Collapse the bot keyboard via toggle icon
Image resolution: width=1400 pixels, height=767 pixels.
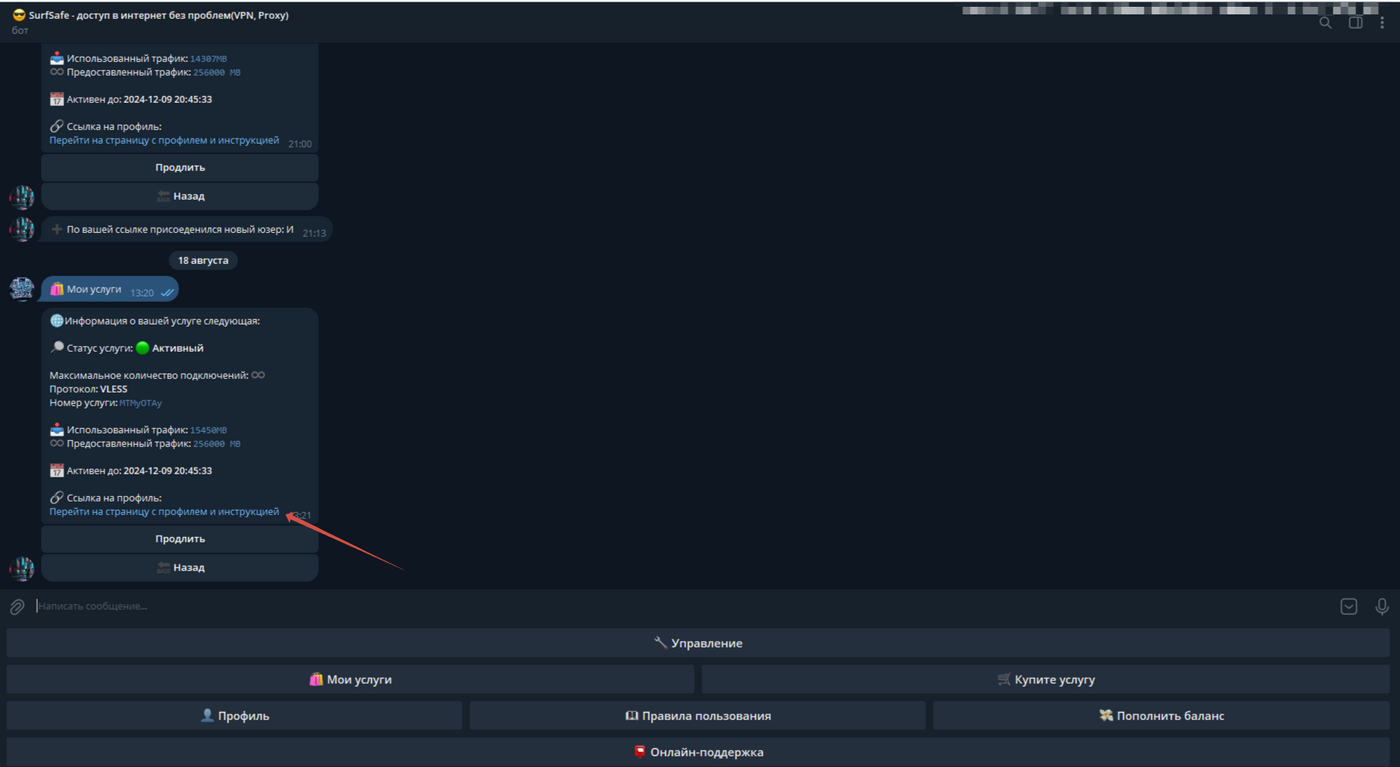1348,606
